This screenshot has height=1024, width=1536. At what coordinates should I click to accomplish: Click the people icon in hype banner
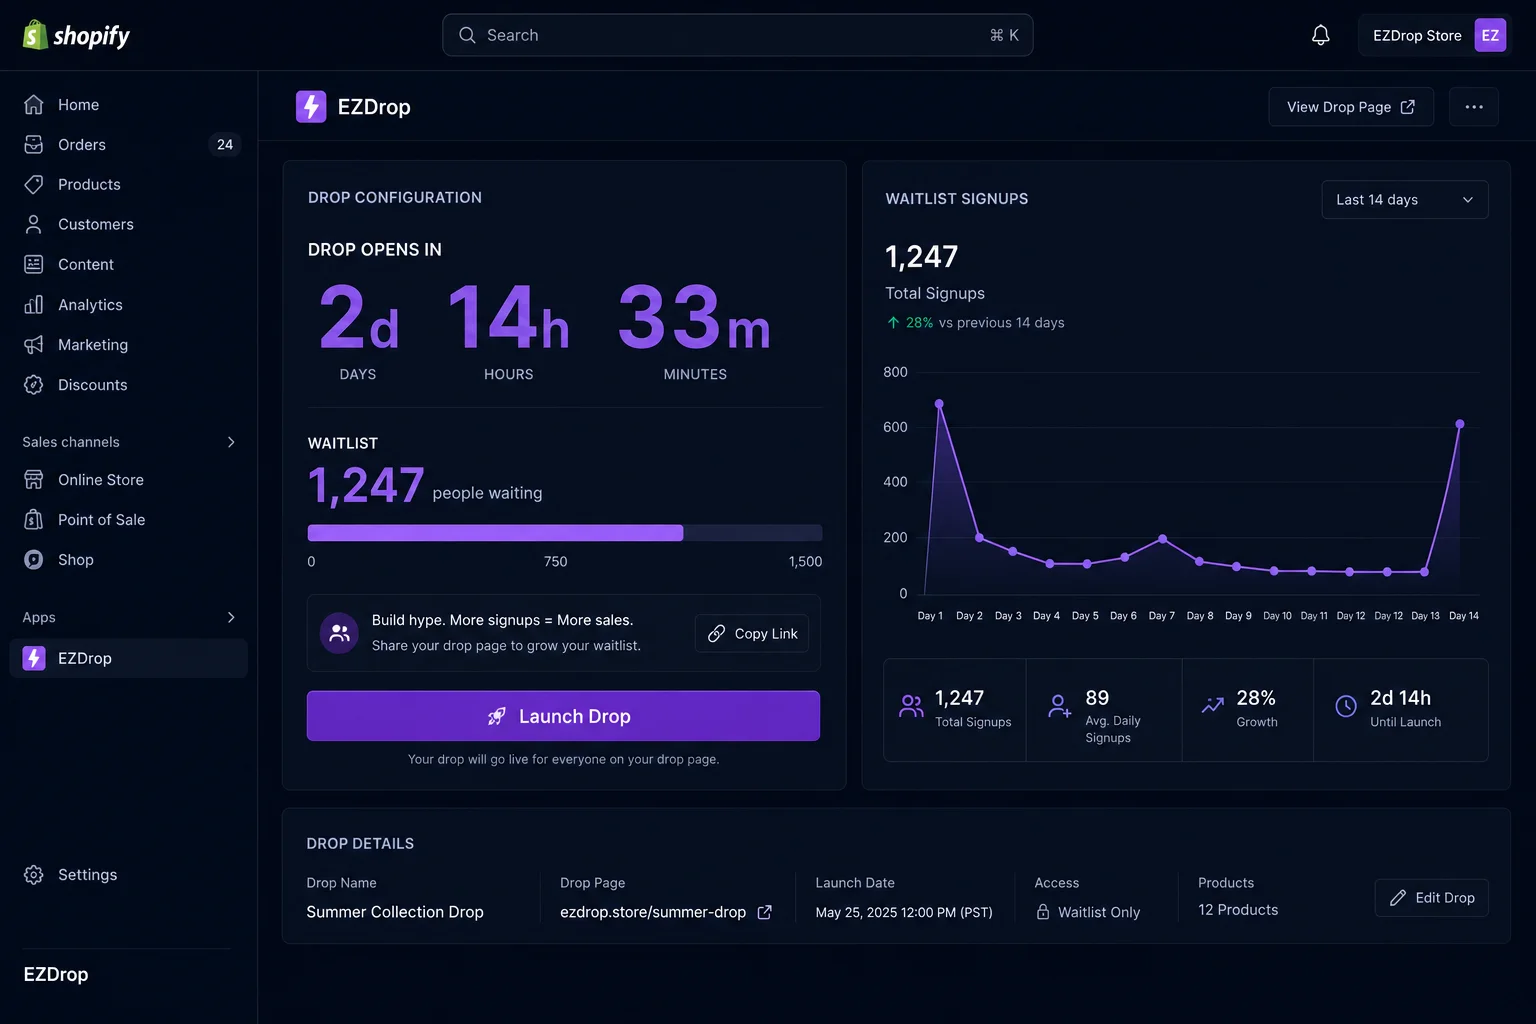click(339, 633)
